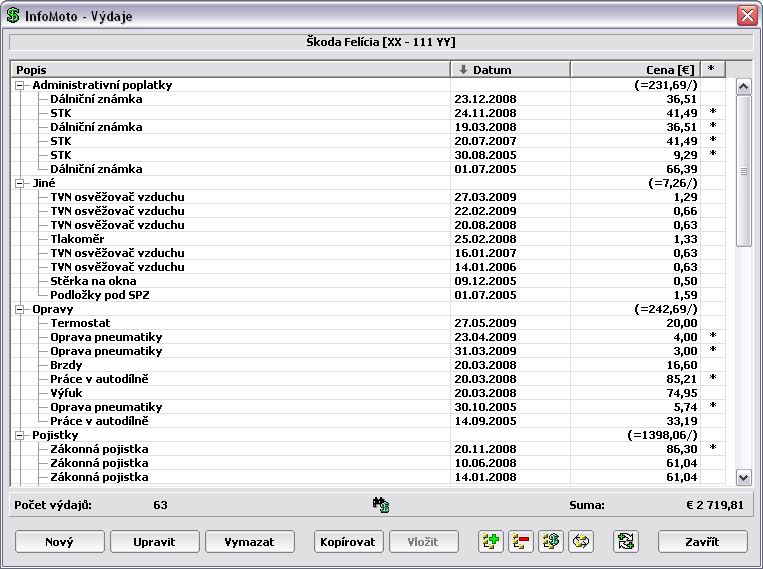This screenshot has width=763, height=569.
Task: Click the green refresh arrows icon button
Action: 626,541
